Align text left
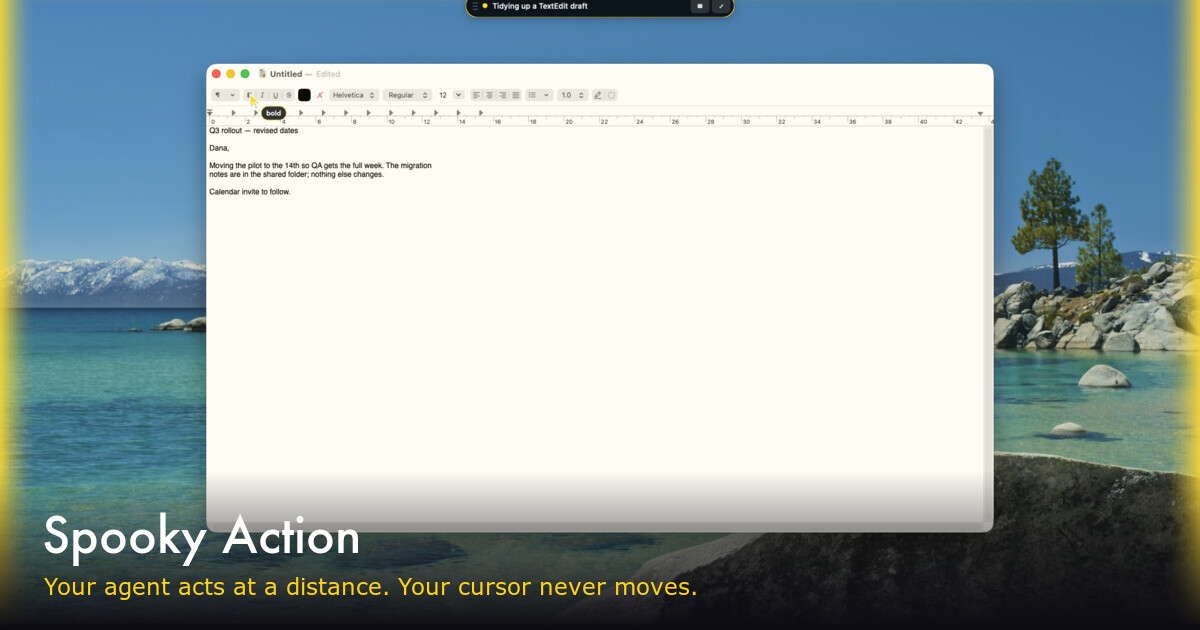 coord(477,95)
